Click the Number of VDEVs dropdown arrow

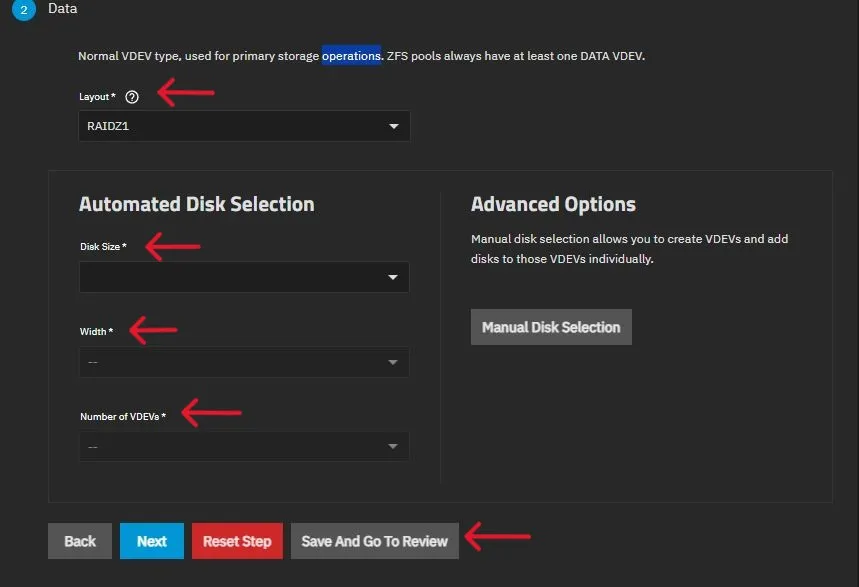click(x=392, y=446)
